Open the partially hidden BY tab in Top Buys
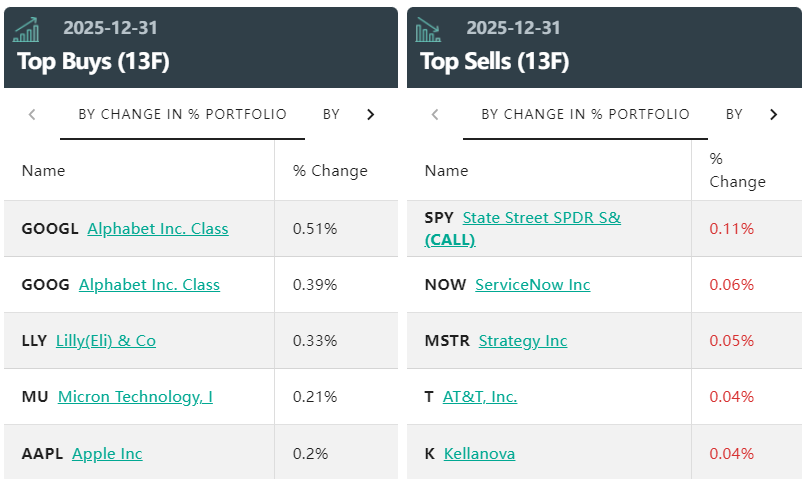Image resolution: width=802 pixels, height=479 pixels. pos(331,114)
